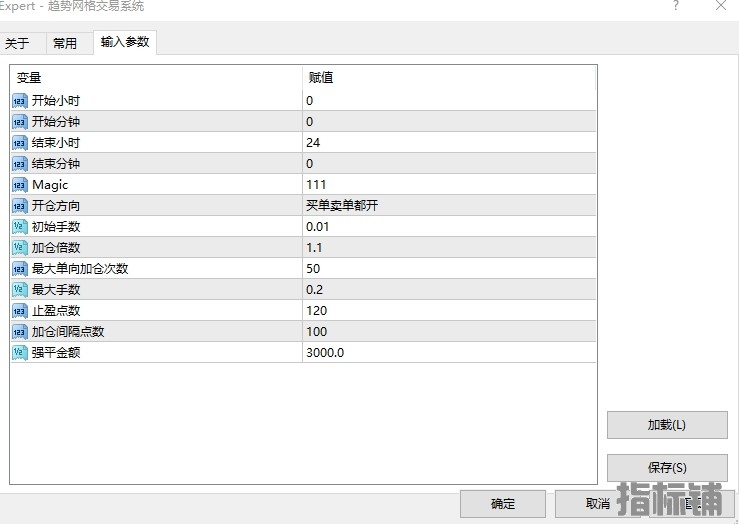The width and height of the screenshot is (739, 524).
Task: Edit the 最大单向加仓次数 value 50
Action: pyautogui.click(x=449, y=269)
